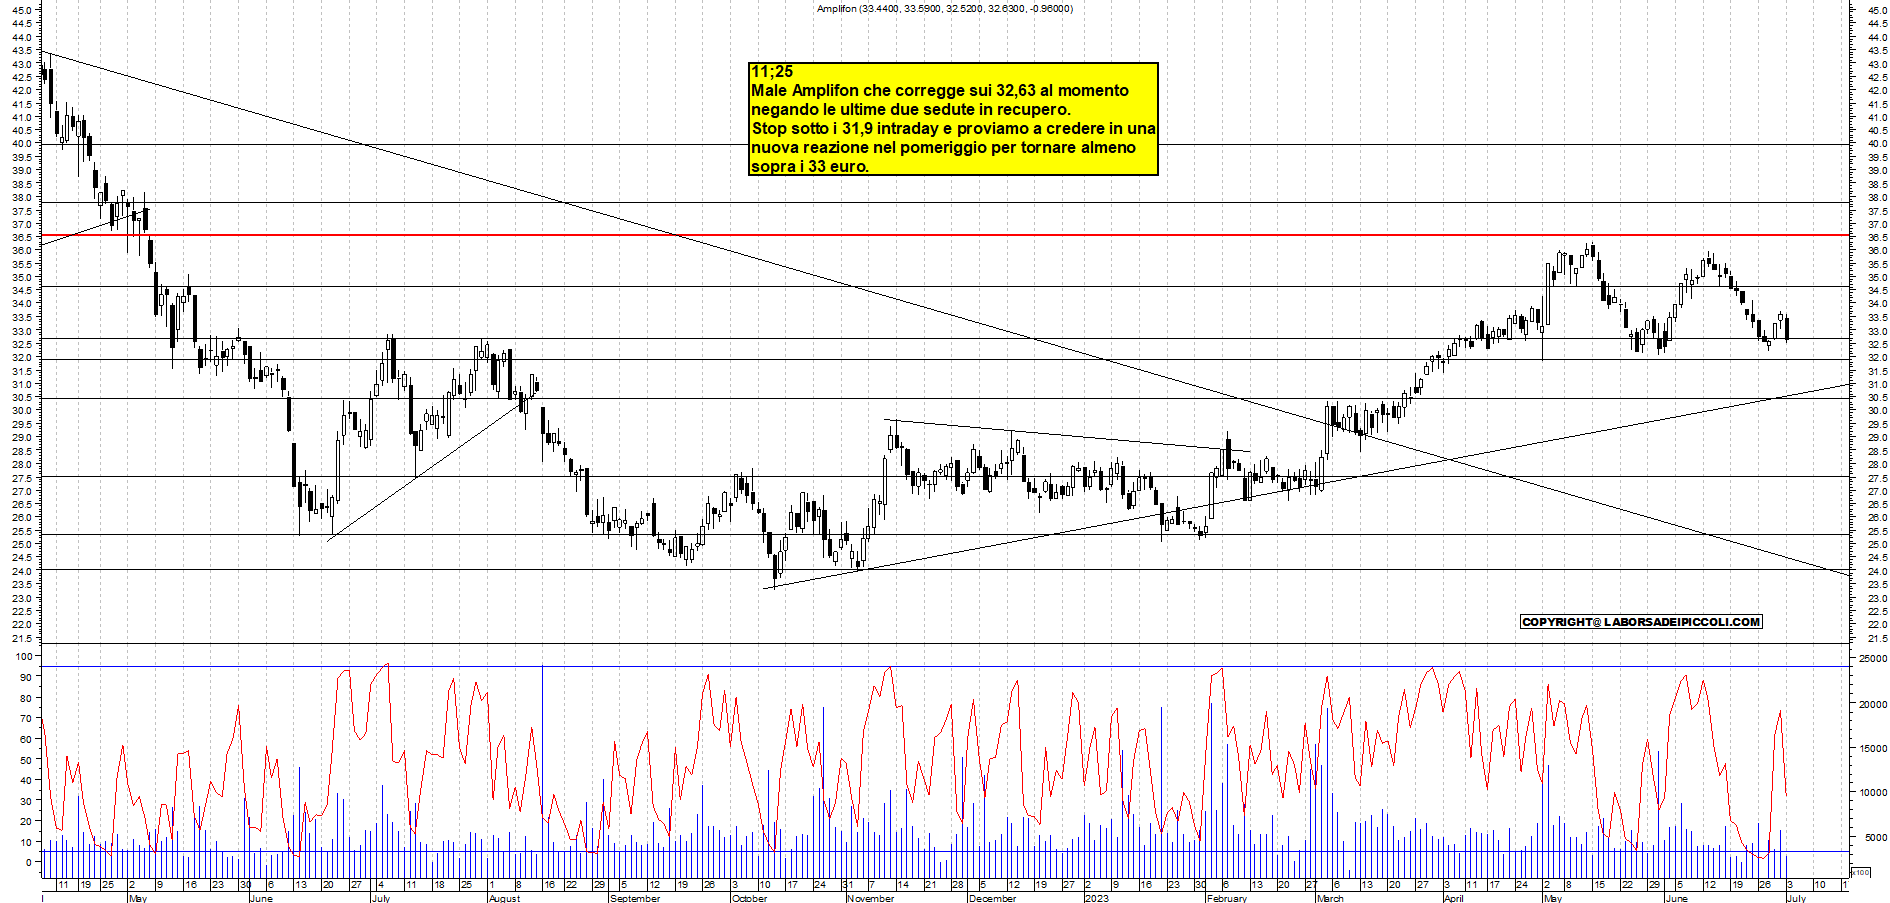Click the line 'Male Amplifon che corregge sui 32,63'
This screenshot has width=1890, height=903.
[x=940, y=90]
